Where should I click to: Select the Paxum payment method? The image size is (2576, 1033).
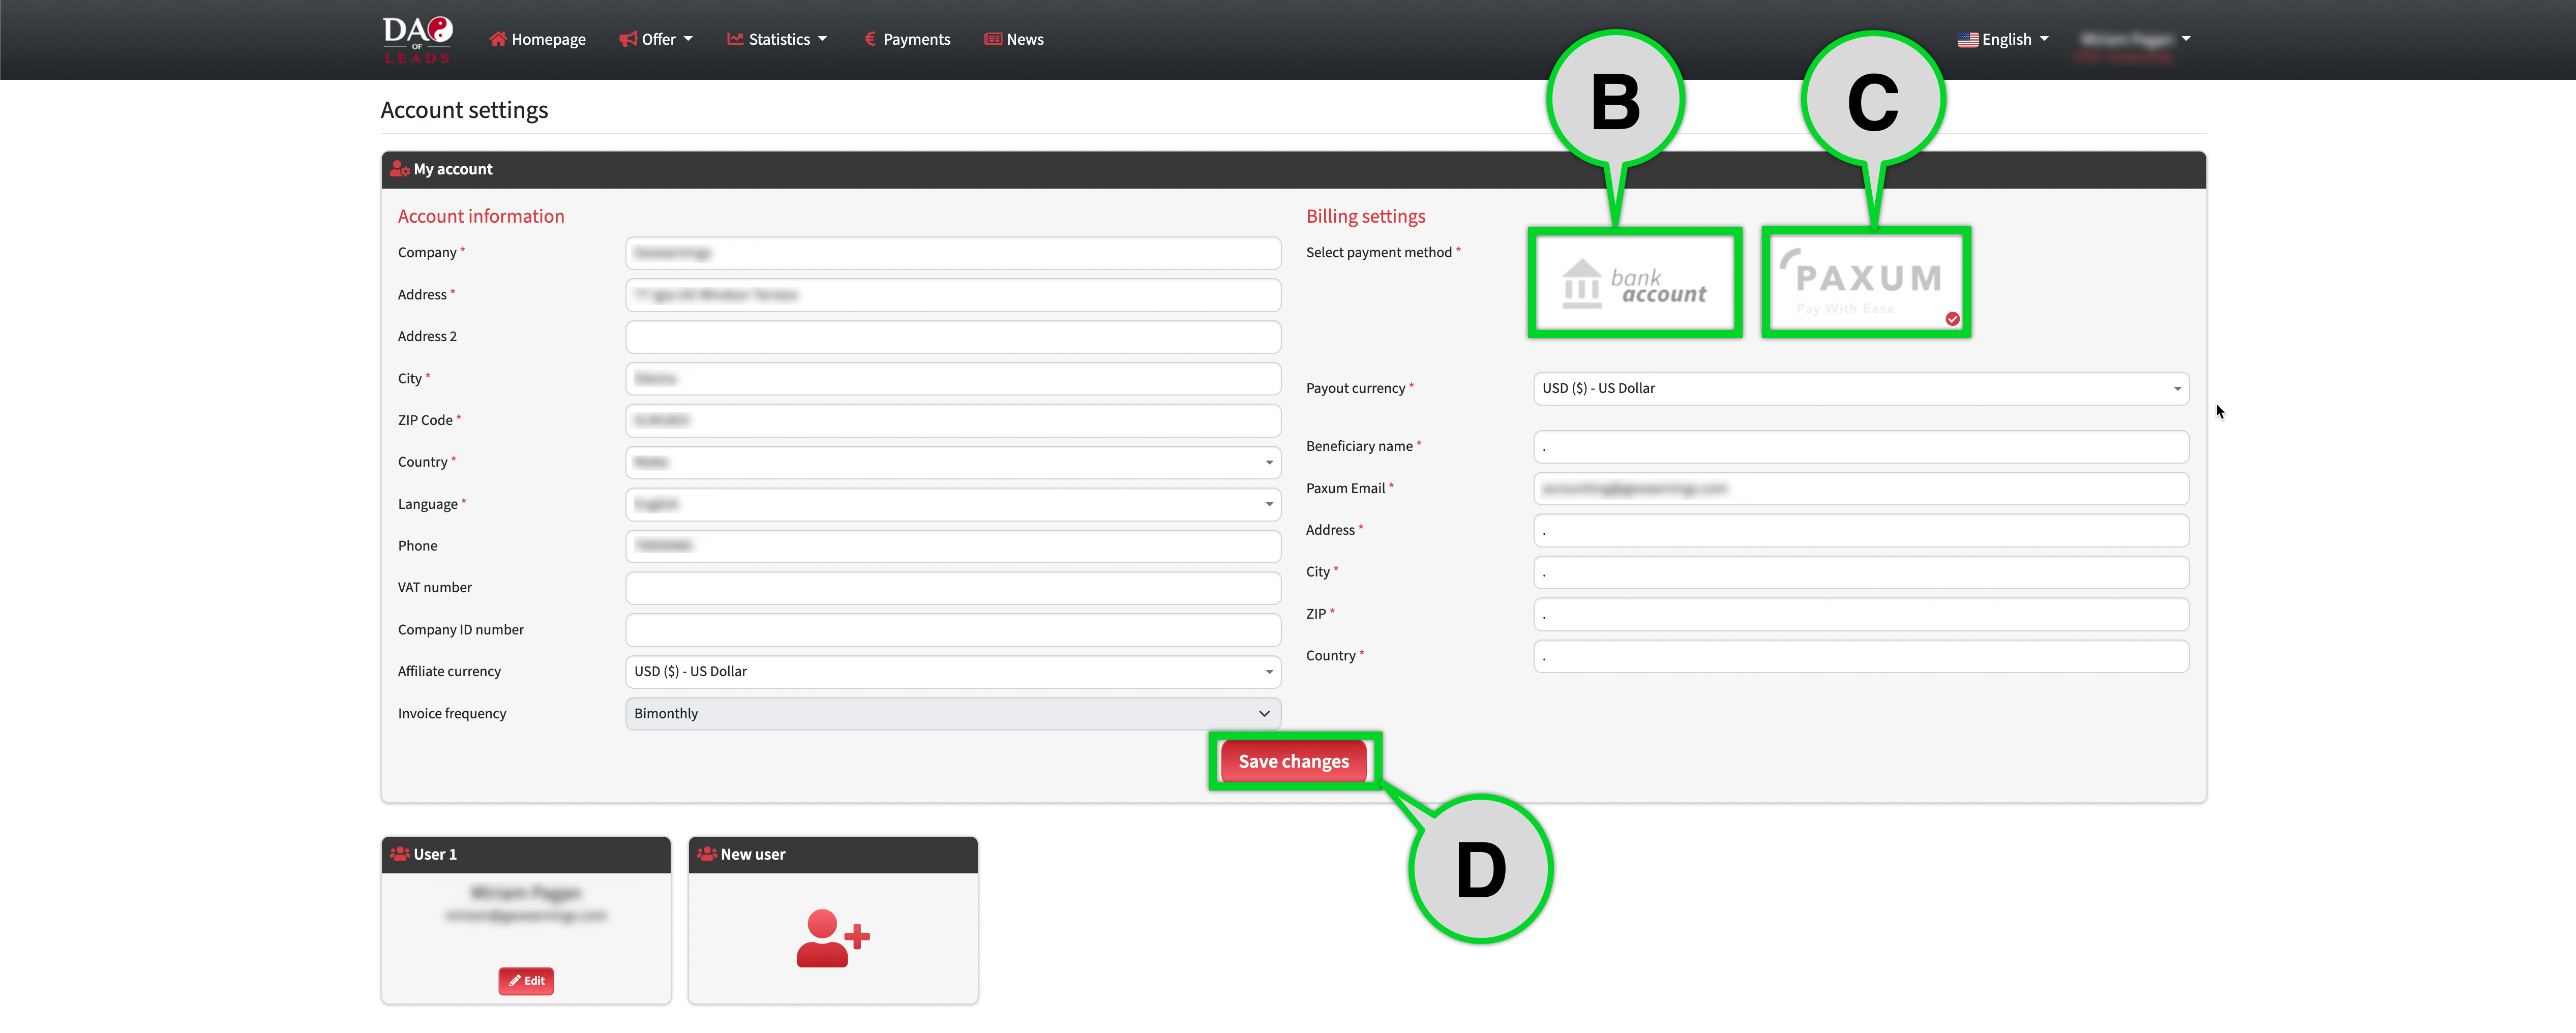(x=1865, y=283)
